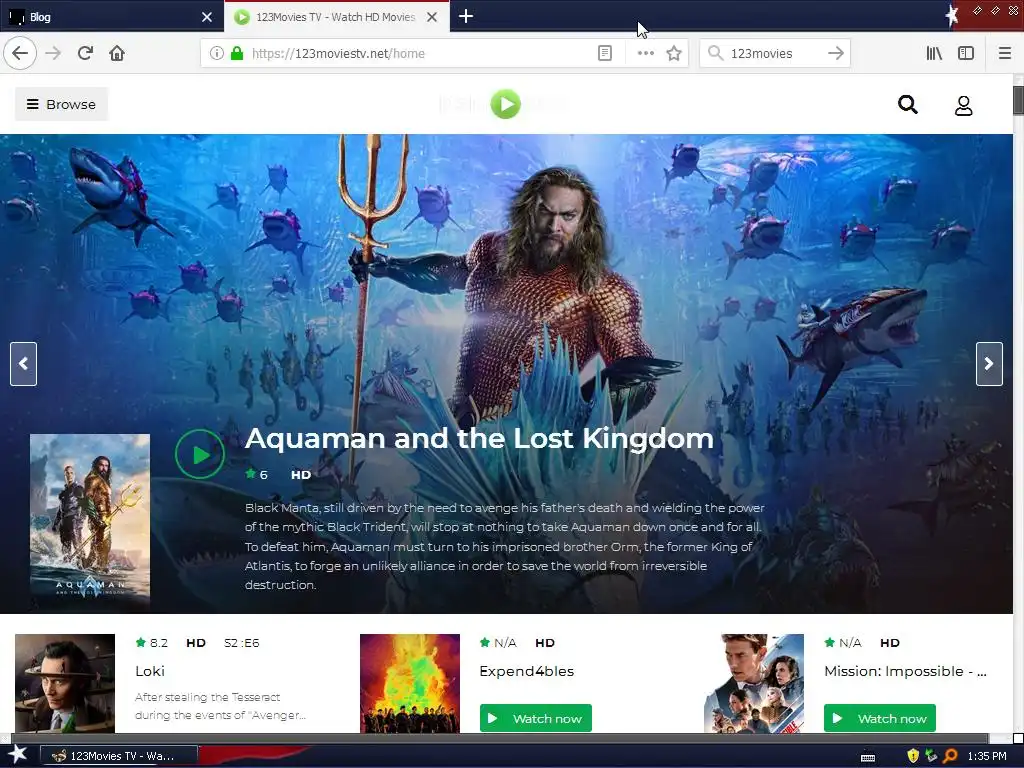Viewport: 1024px width, 768px height.
Task: Open the library bookshelf icon
Action: [x=934, y=53]
